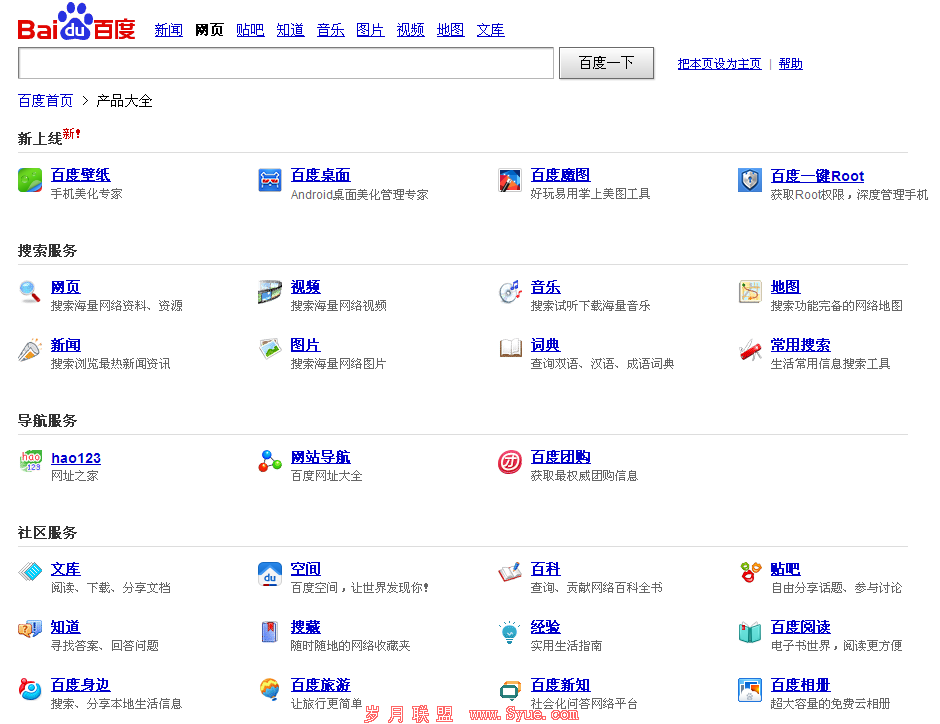Click the 百度一下 search button
The image size is (940, 724).
606,63
